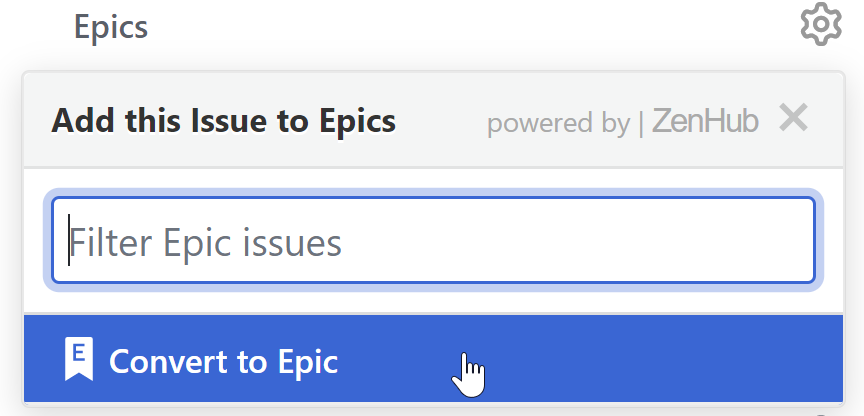
Task: Expand the Epics section via its gear
Action: pos(821,24)
